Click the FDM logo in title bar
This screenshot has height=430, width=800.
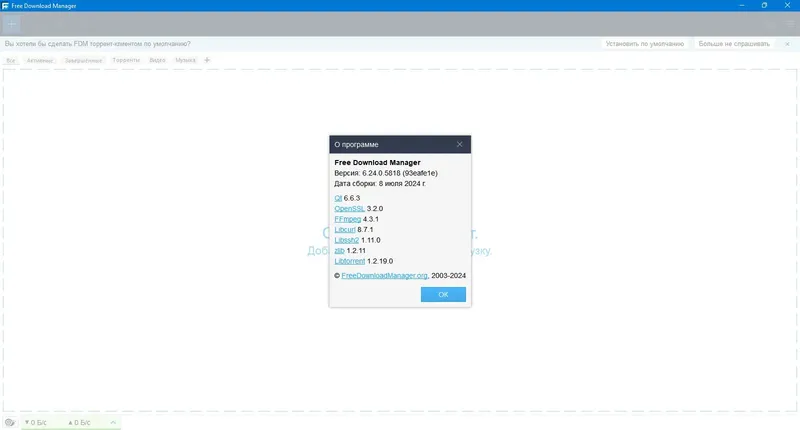click(5, 6)
